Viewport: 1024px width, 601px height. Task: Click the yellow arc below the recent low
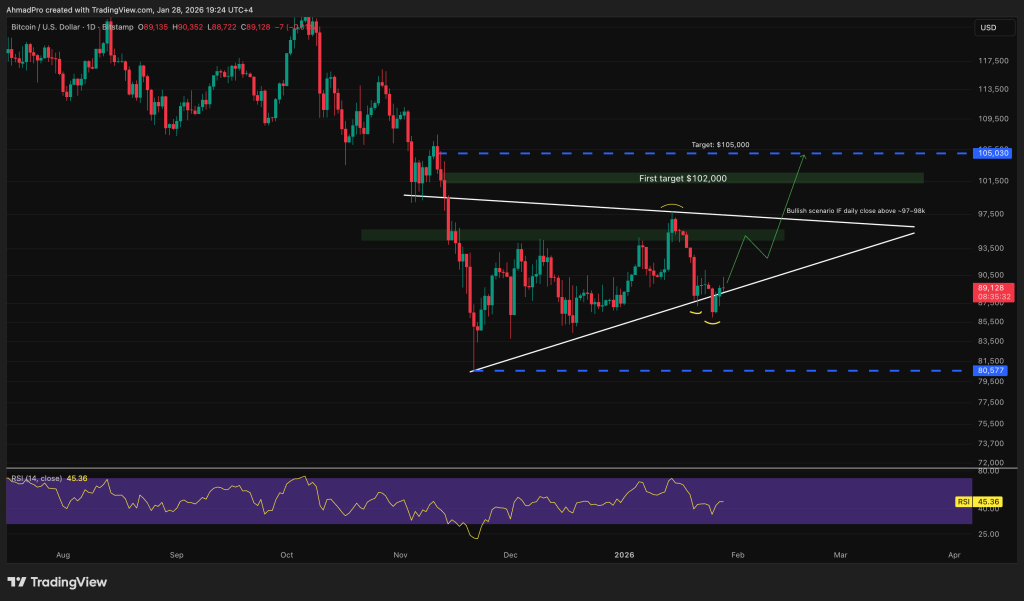pyautogui.click(x=715, y=320)
